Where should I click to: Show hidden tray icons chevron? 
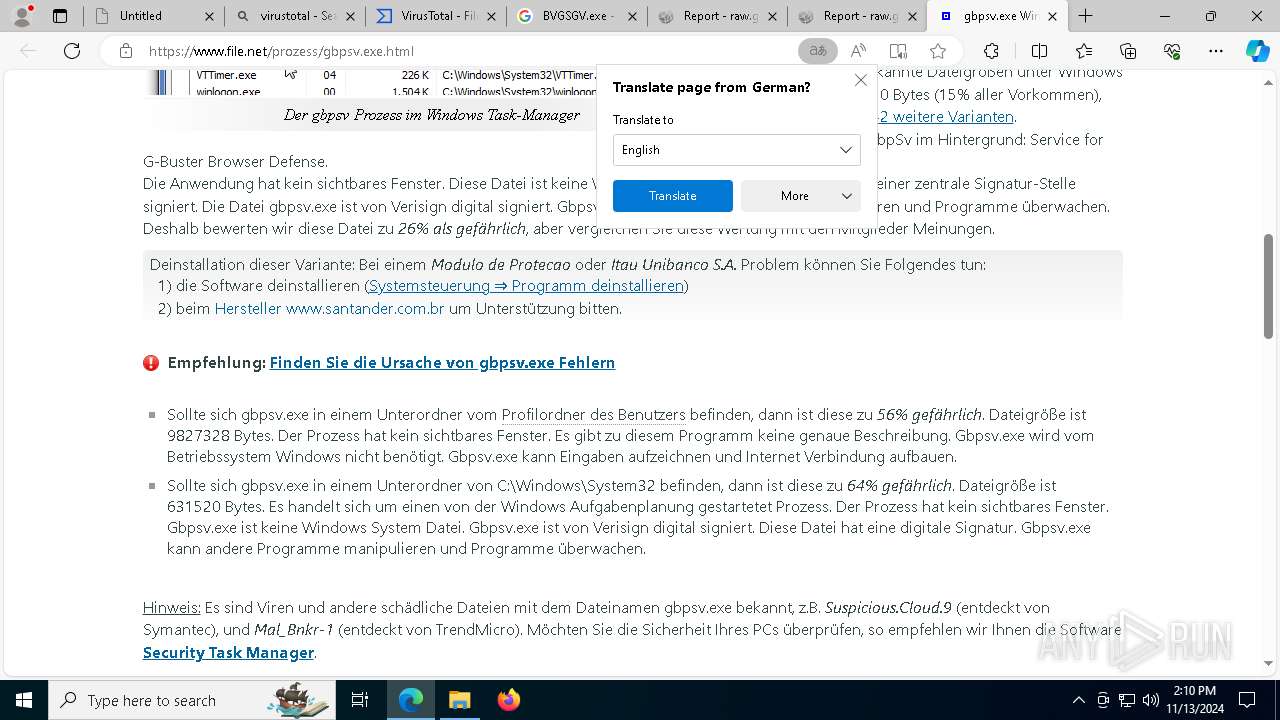[1078, 700]
